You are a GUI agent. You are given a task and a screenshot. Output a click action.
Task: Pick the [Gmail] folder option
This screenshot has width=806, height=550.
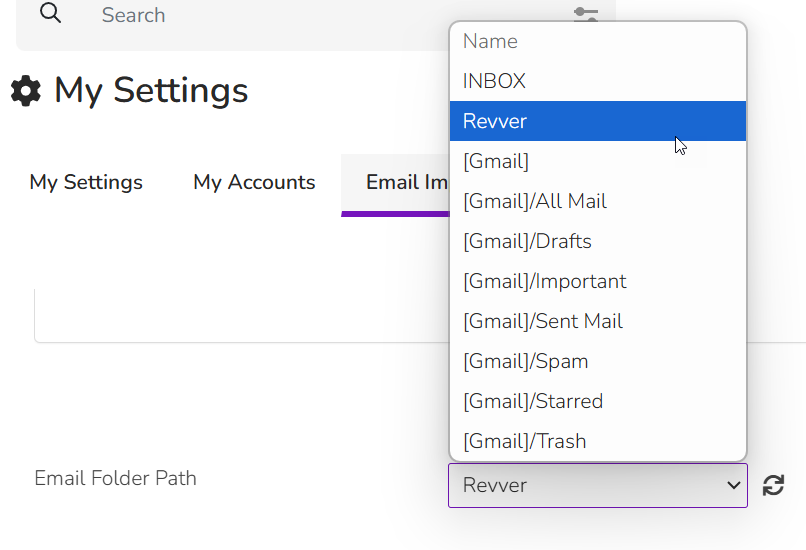pyautogui.click(x=598, y=161)
